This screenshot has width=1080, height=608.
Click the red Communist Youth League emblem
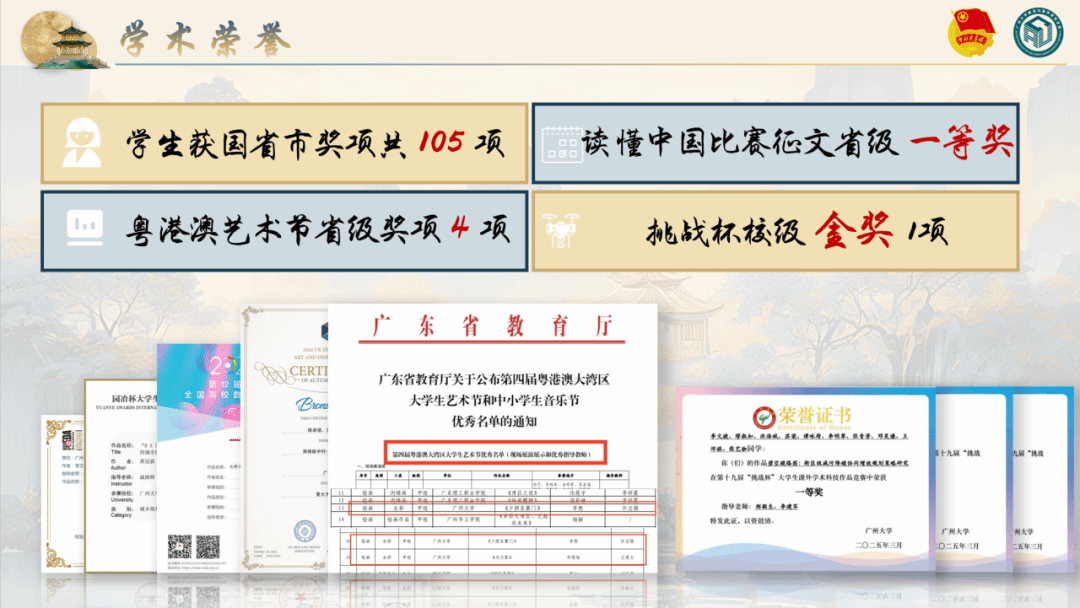coord(971,36)
